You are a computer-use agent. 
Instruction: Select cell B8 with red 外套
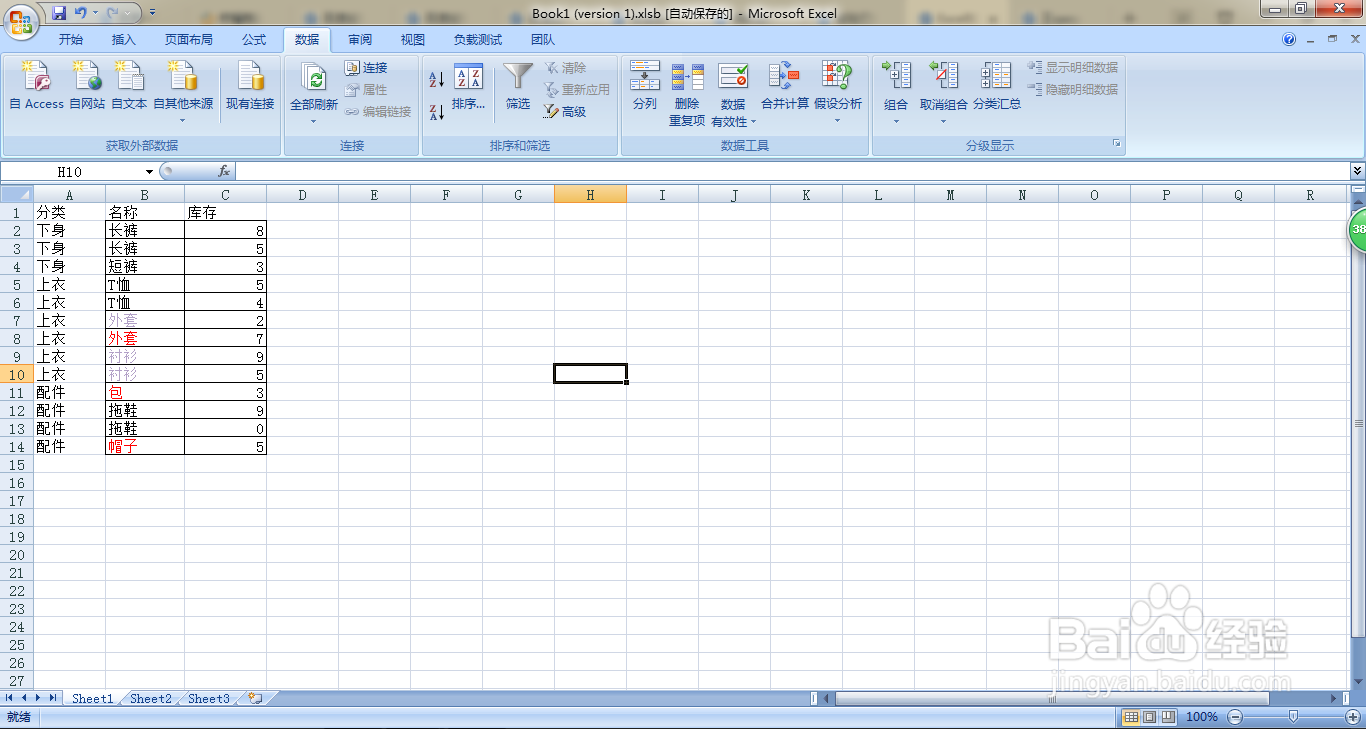click(x=145, y=339)
